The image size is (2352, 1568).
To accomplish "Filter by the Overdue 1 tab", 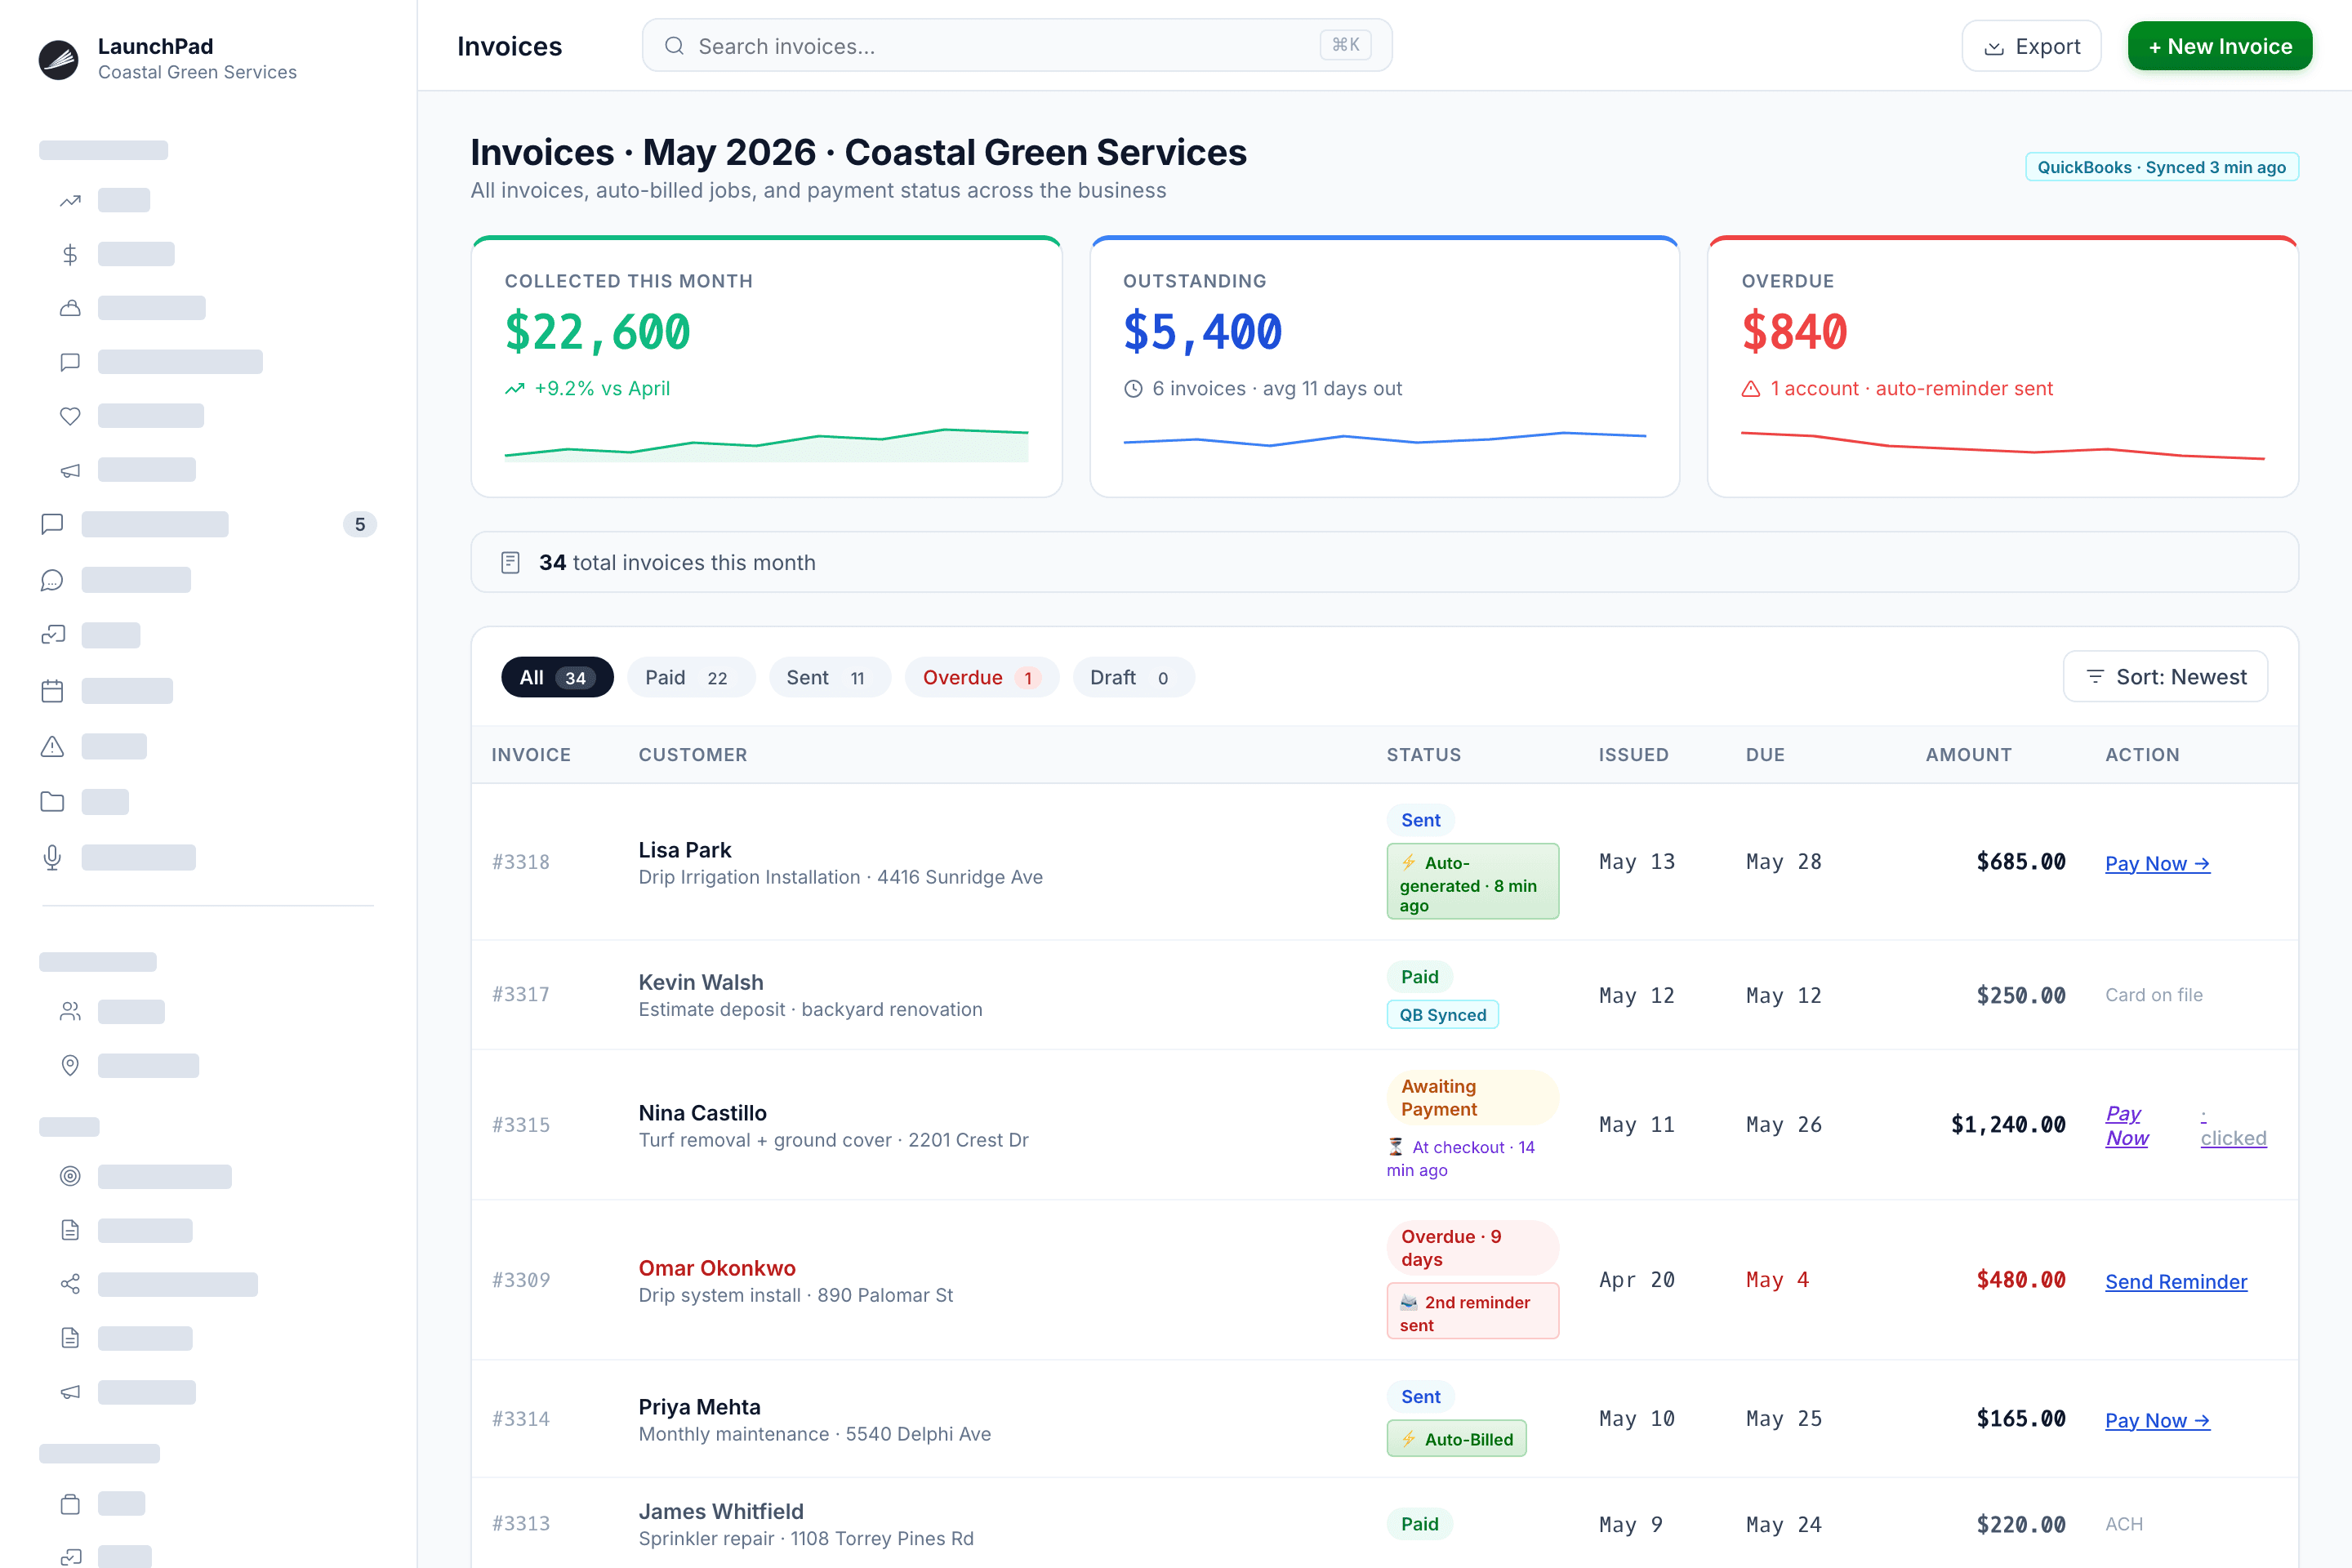I will click(981, 678).
